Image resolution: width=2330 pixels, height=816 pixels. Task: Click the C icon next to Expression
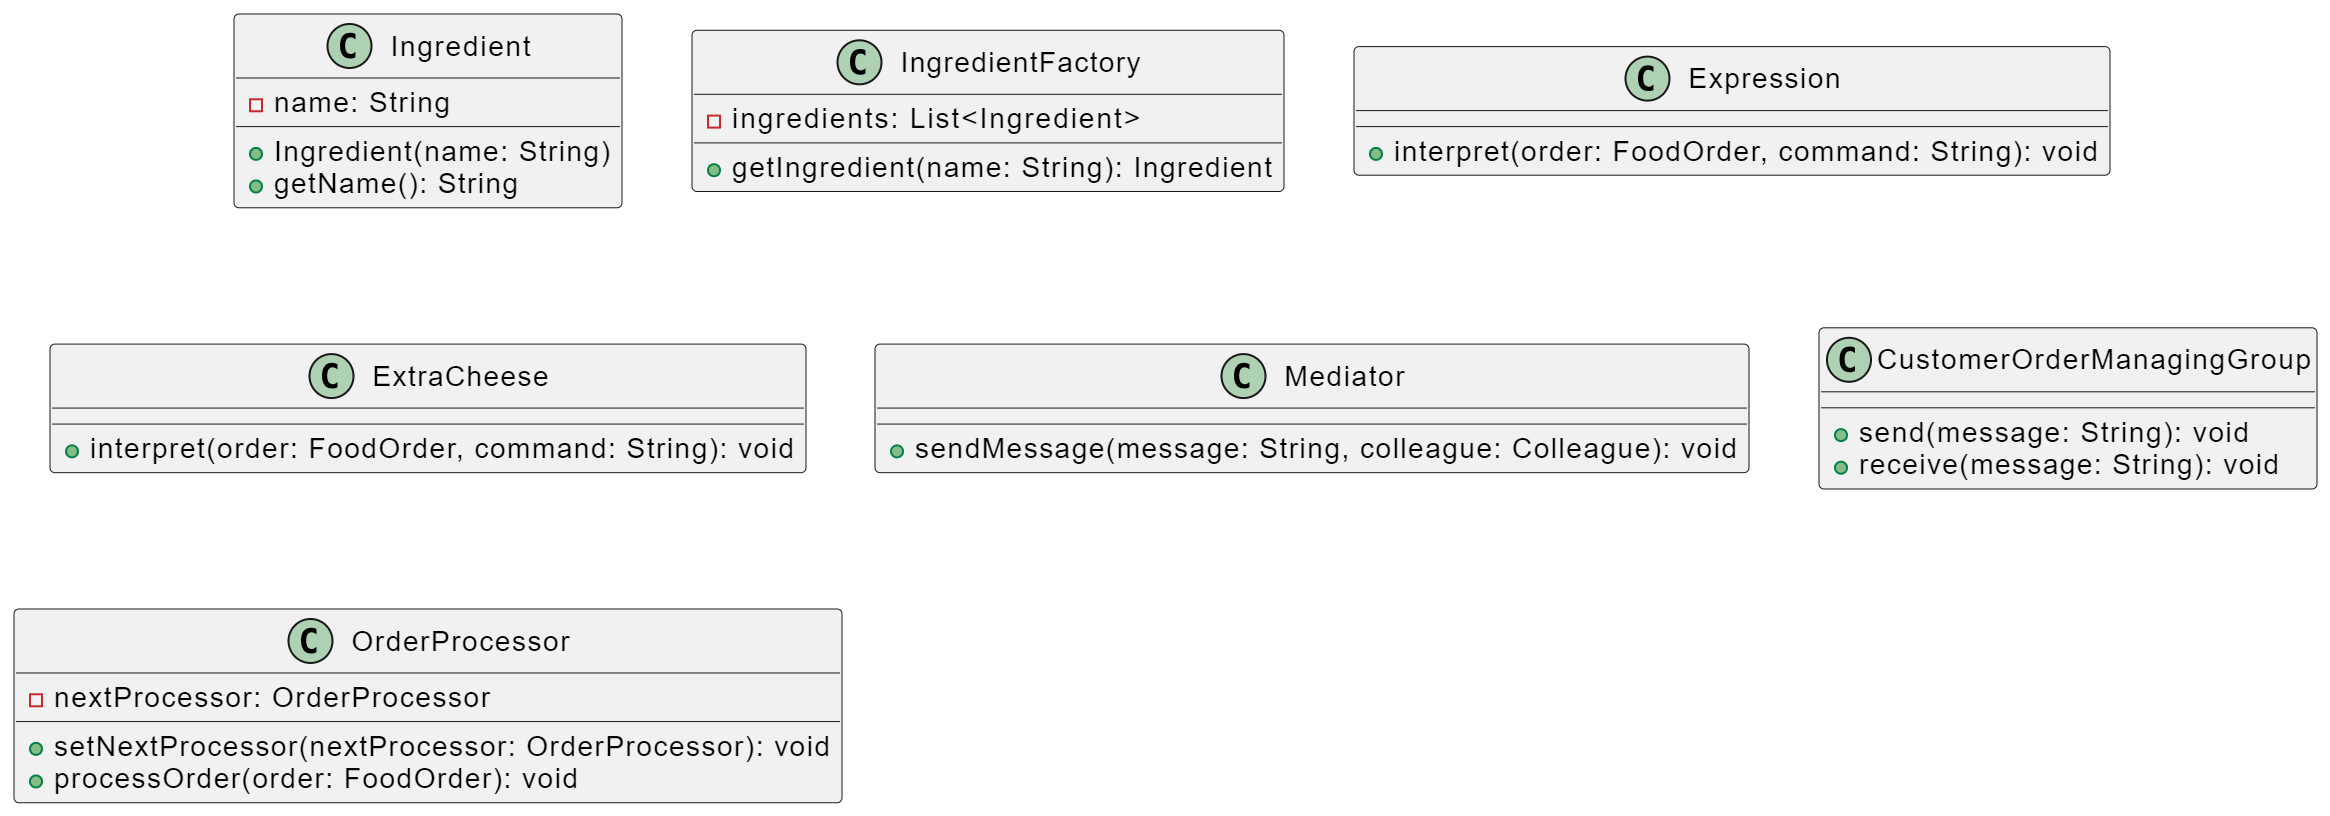pyautogui.click(x=1647, y=78)
